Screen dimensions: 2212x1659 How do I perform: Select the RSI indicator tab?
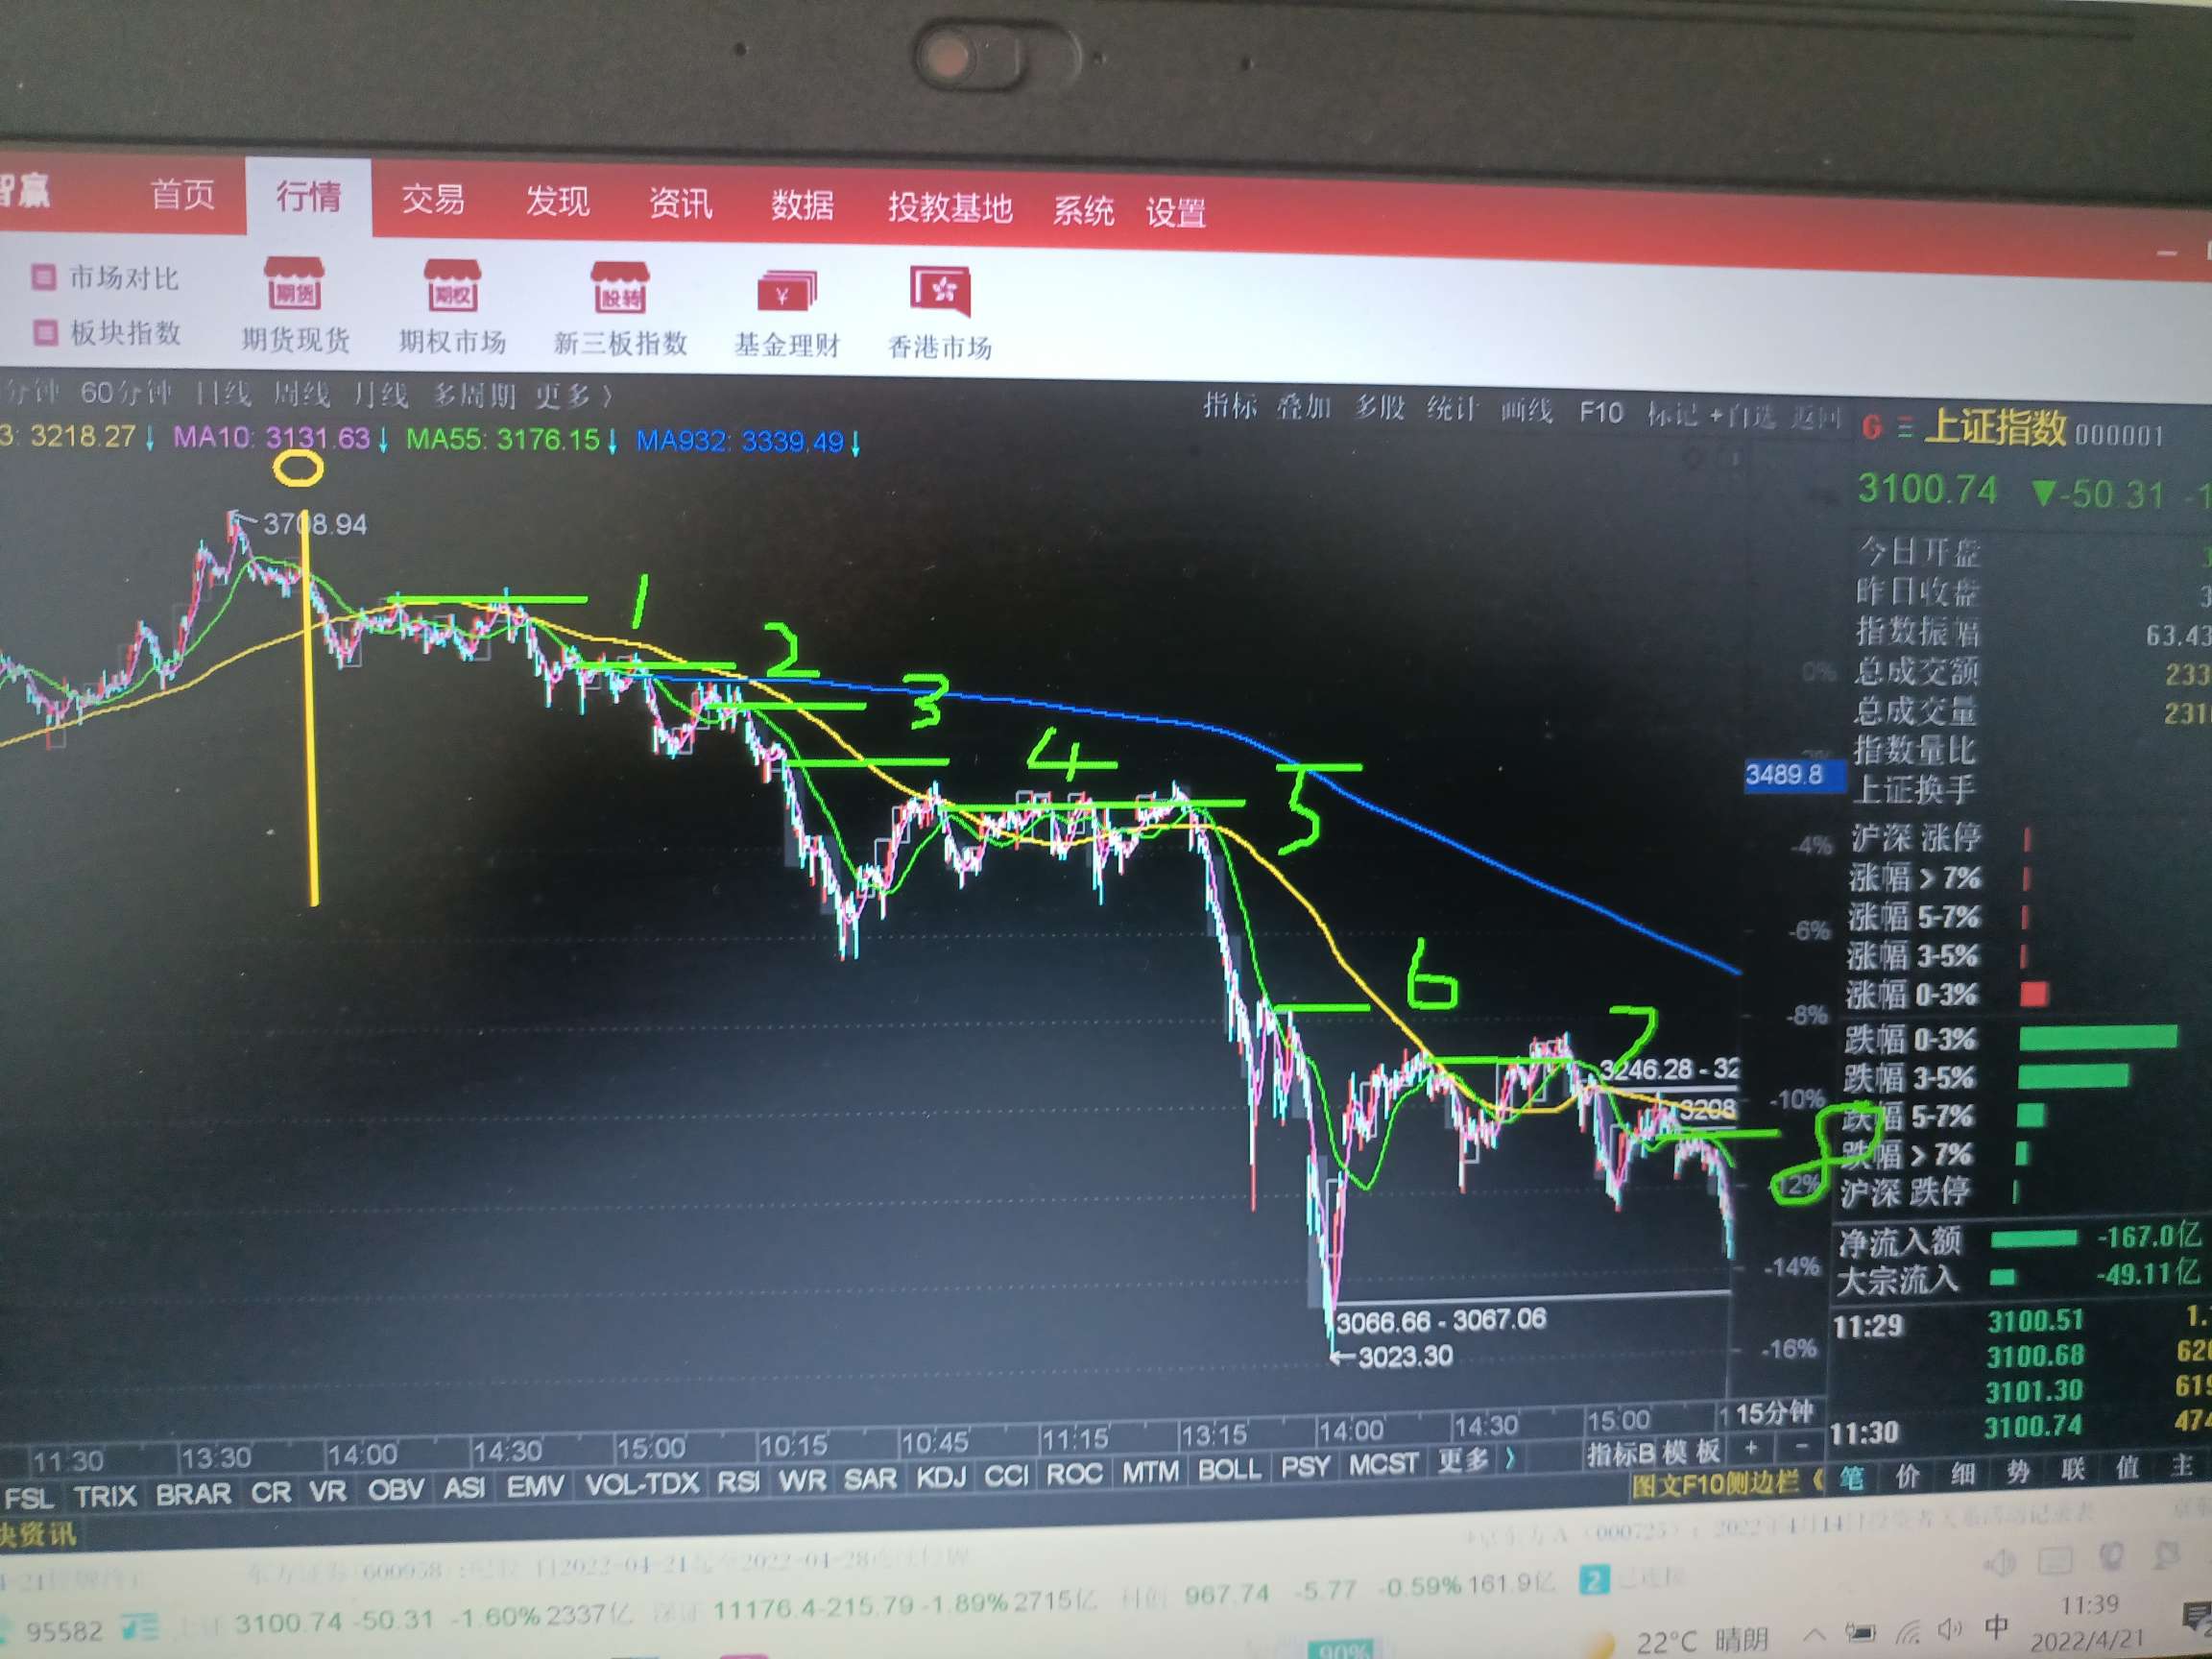click(738, 1481)
